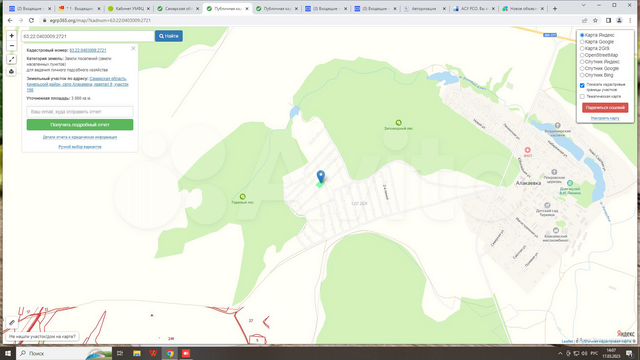Screen dimensions: 640x360
Task: Click the blue Найти search button
Action: 169,36
